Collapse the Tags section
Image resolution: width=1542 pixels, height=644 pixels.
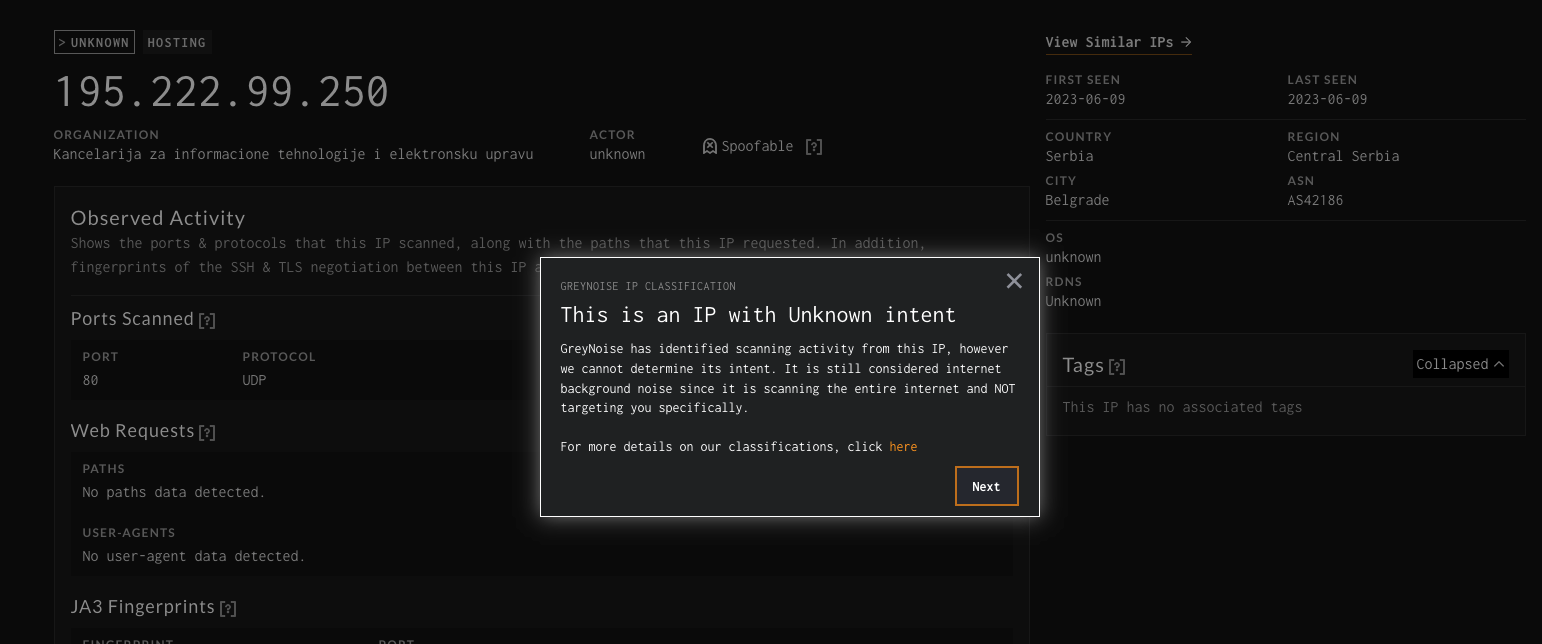[1460, 364]
